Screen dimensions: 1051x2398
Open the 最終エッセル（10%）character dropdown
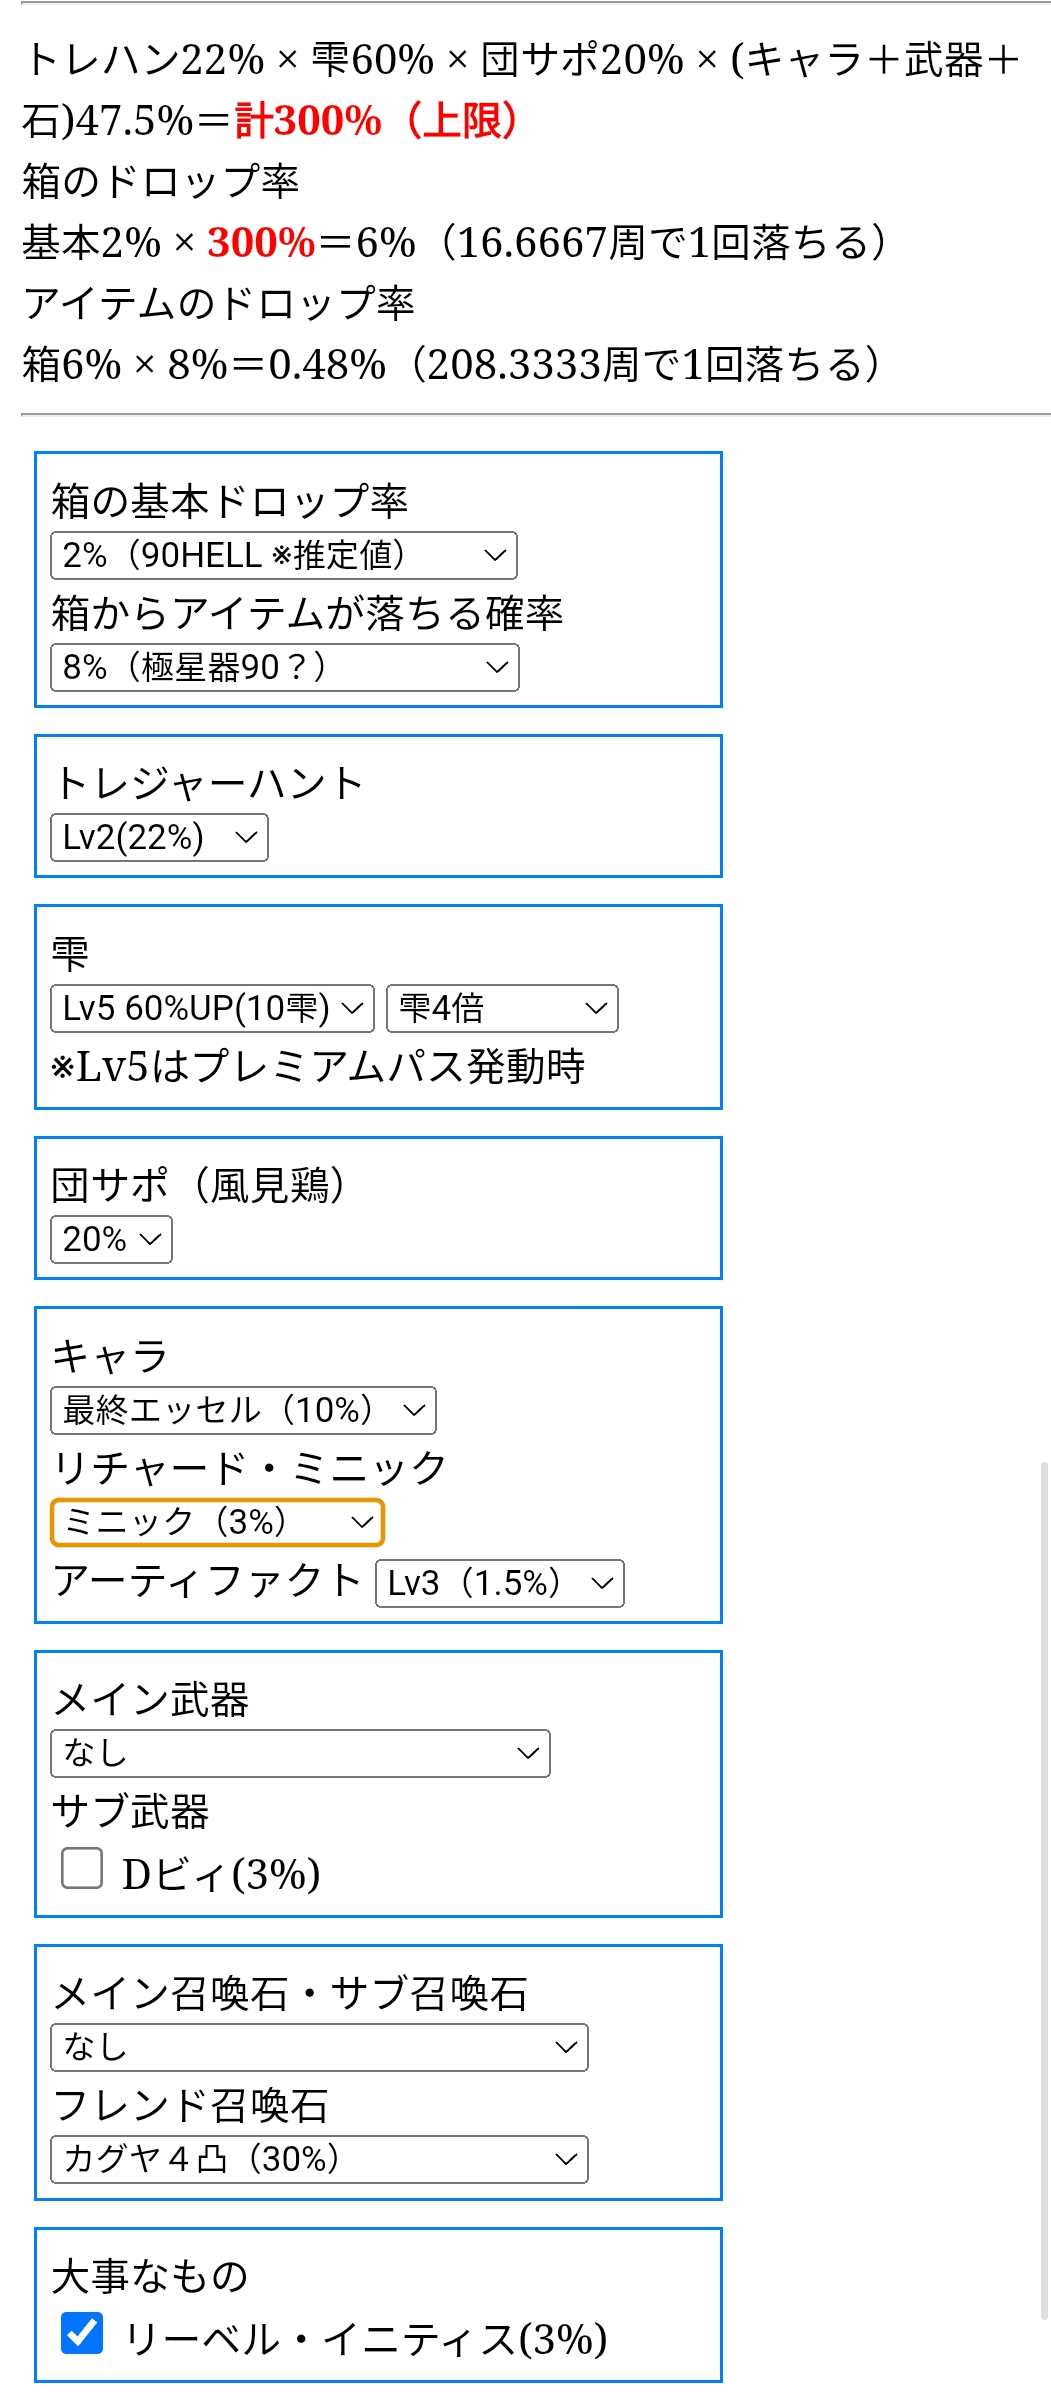[x=243, y=1410]
